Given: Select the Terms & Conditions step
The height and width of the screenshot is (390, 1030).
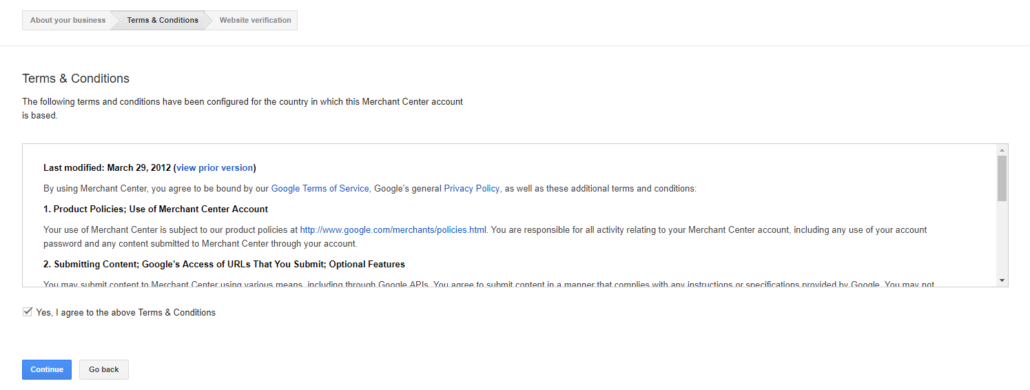Looking at the screenshot, I should [162, 20].
